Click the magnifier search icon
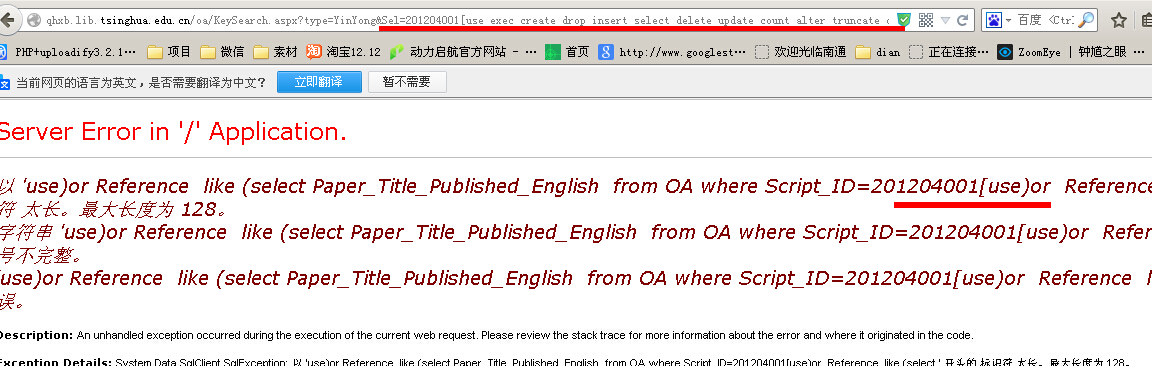The width and height of the screenshot is (1152, 366). pyautogui.click(x=1086, y=20)
